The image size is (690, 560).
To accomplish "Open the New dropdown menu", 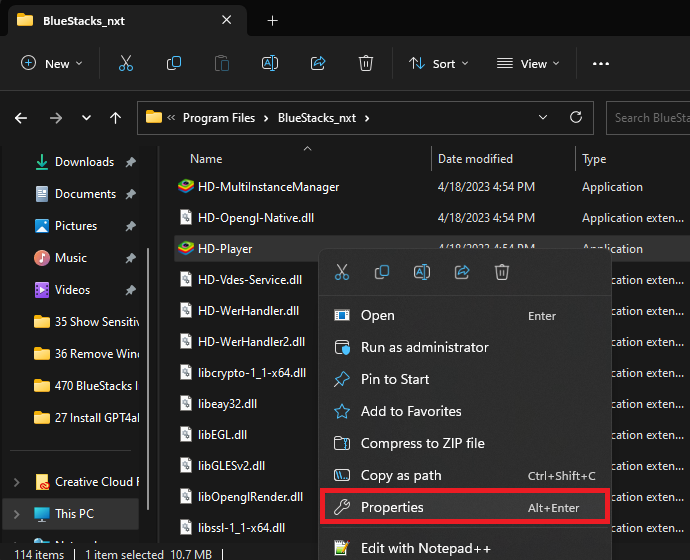I will pos(52,63).
